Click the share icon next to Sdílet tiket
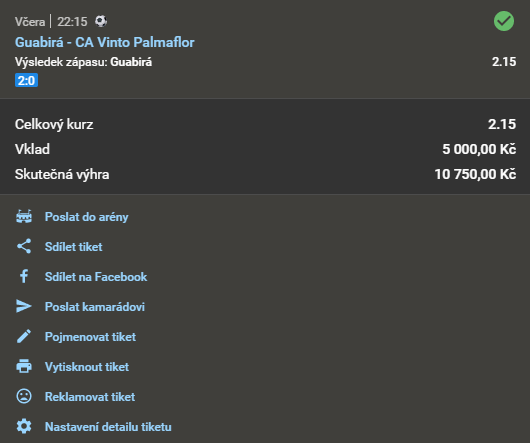 (x=24, y=246)
